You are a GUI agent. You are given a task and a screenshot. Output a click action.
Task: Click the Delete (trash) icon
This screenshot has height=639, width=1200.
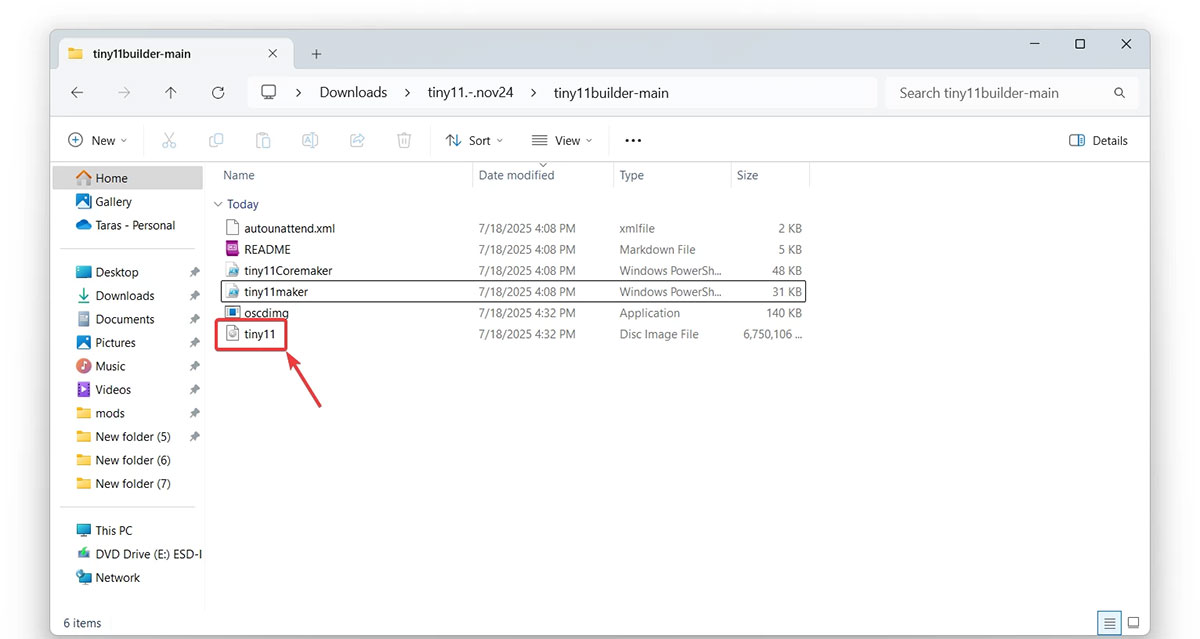pos(404,140)
